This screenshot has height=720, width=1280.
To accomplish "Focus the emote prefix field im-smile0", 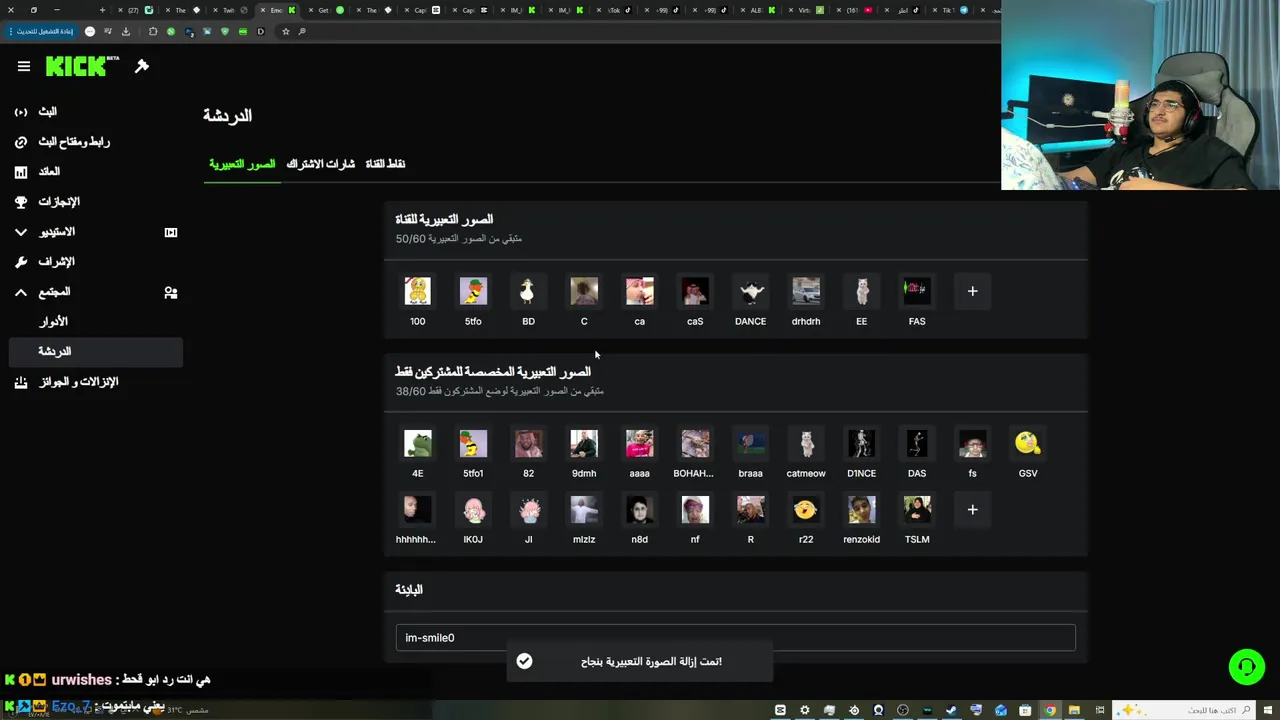I will click(735, 638).
